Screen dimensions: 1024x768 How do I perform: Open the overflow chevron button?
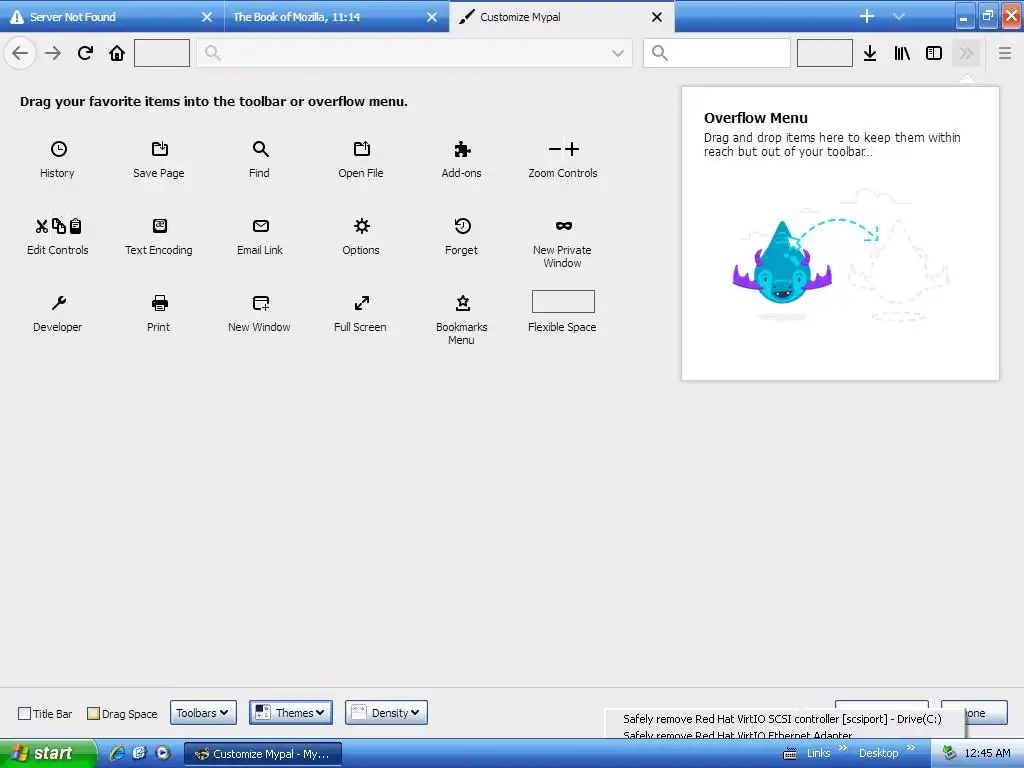point(967,53)
